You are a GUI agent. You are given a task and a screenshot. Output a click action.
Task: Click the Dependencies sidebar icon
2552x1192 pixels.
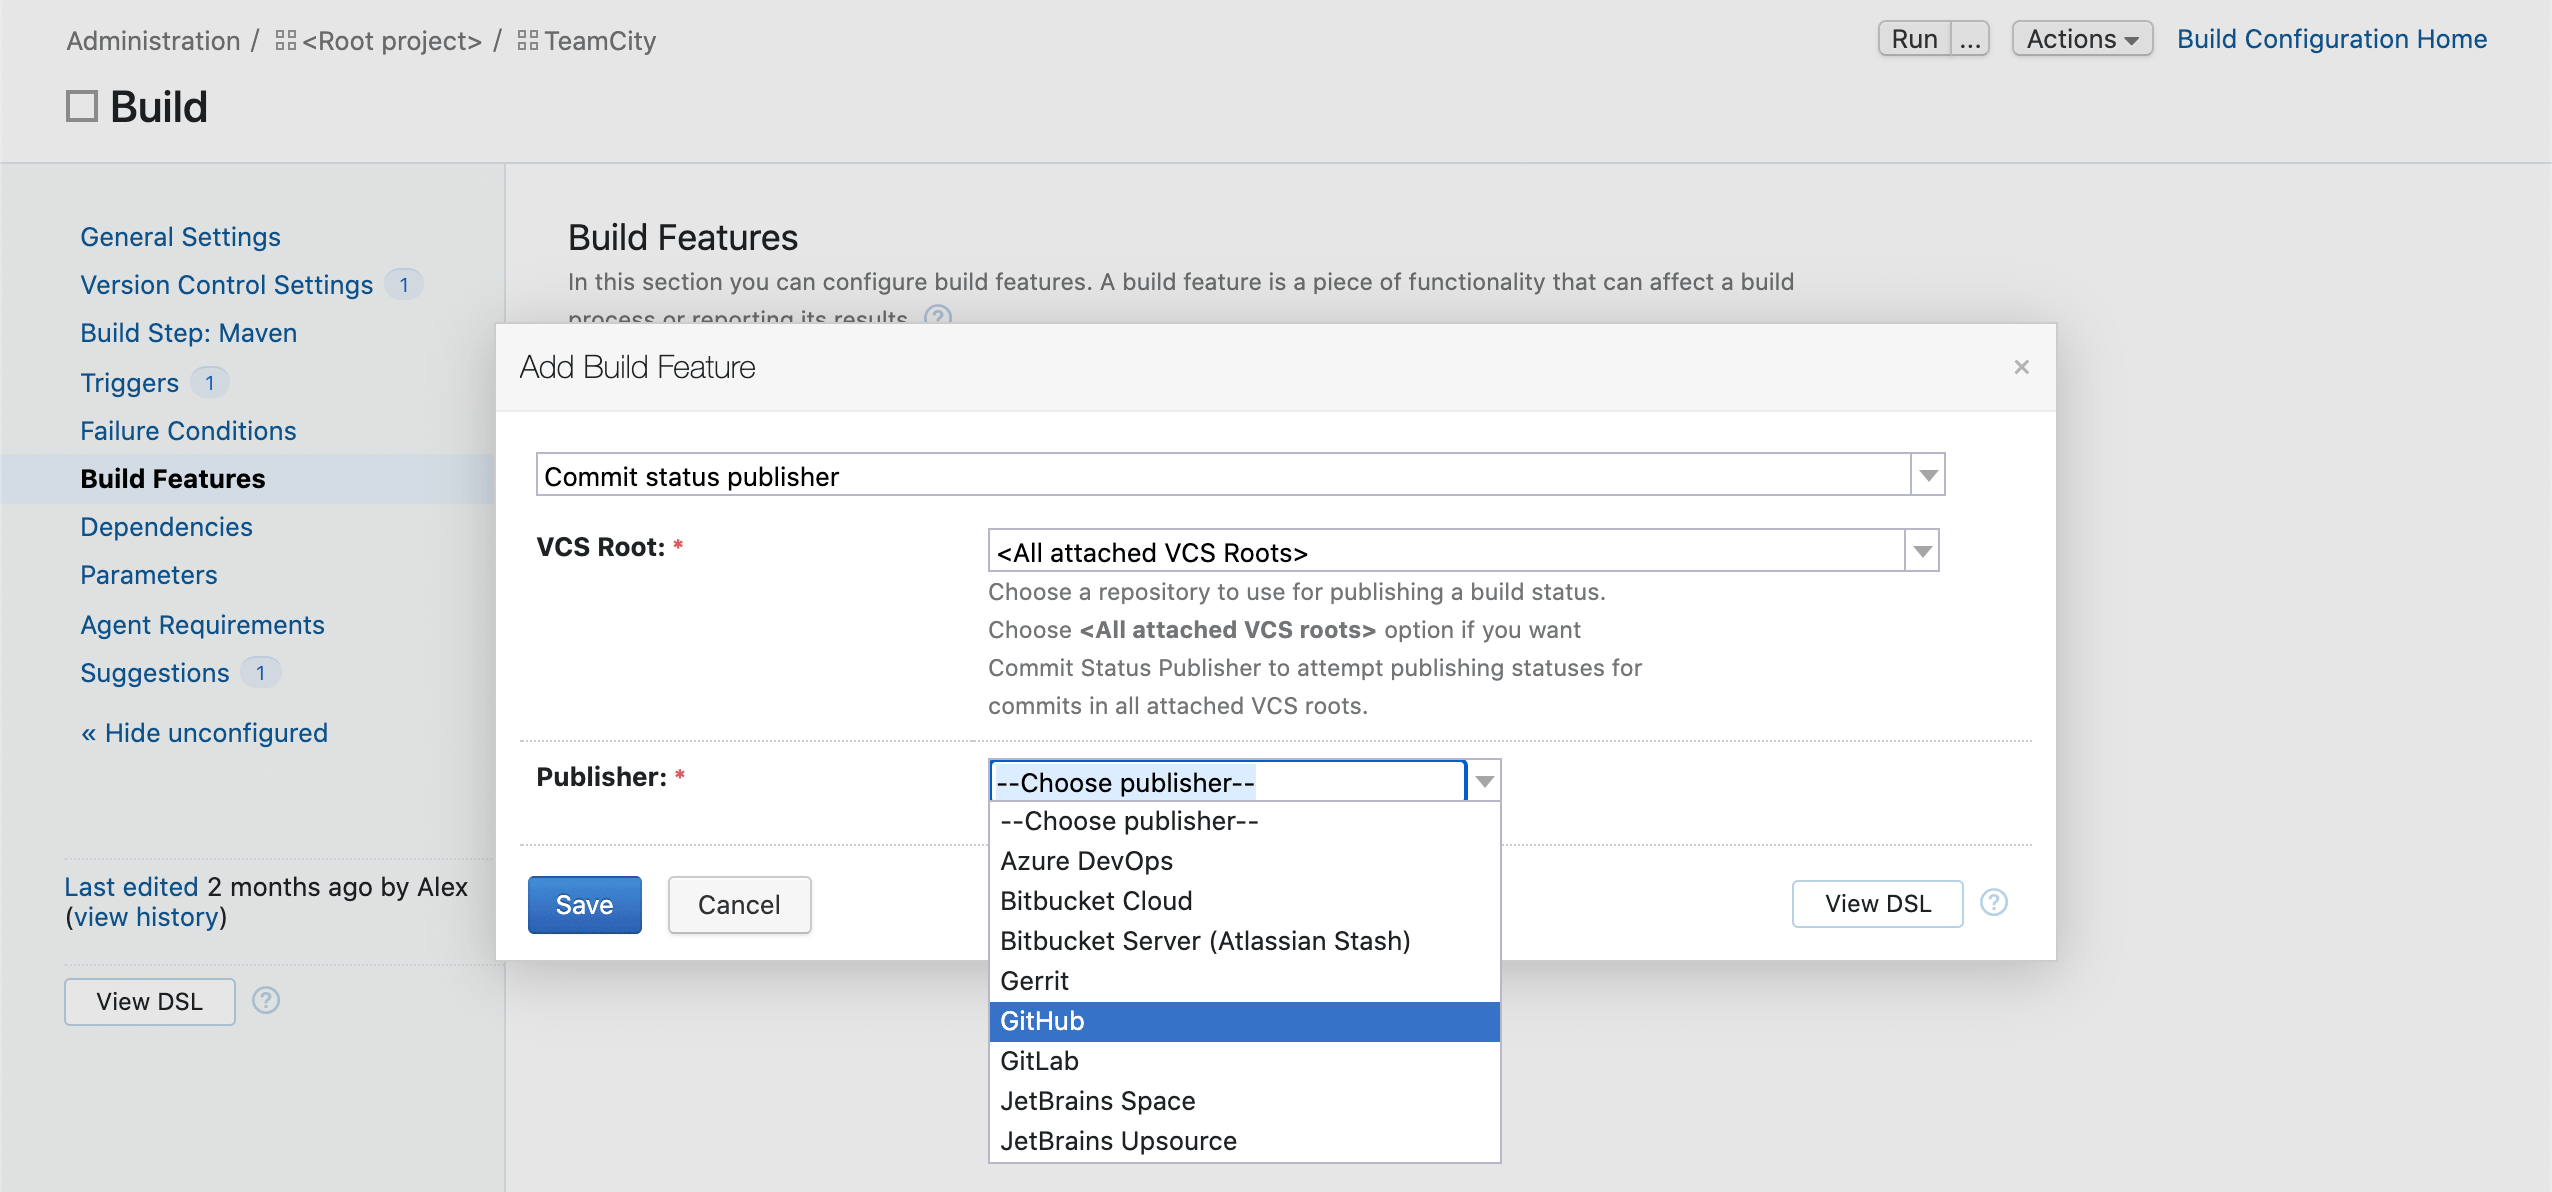point(166,526)
